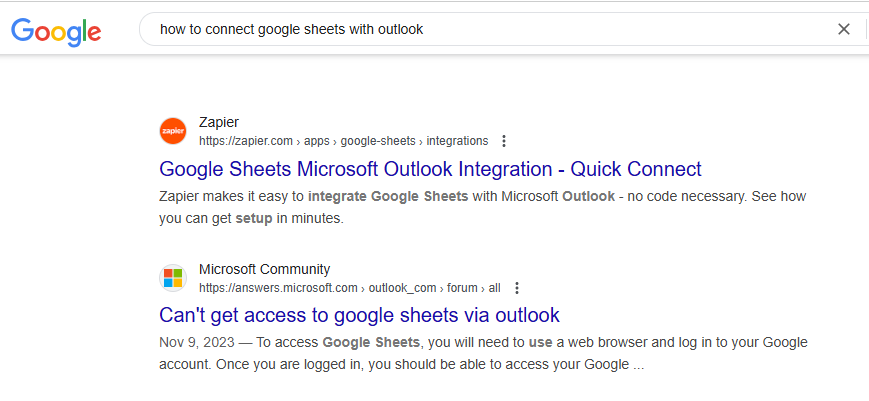Screen dimensions: 869x401
Task: Clear the search query with the X icon
Action: (x=844, y=29)
